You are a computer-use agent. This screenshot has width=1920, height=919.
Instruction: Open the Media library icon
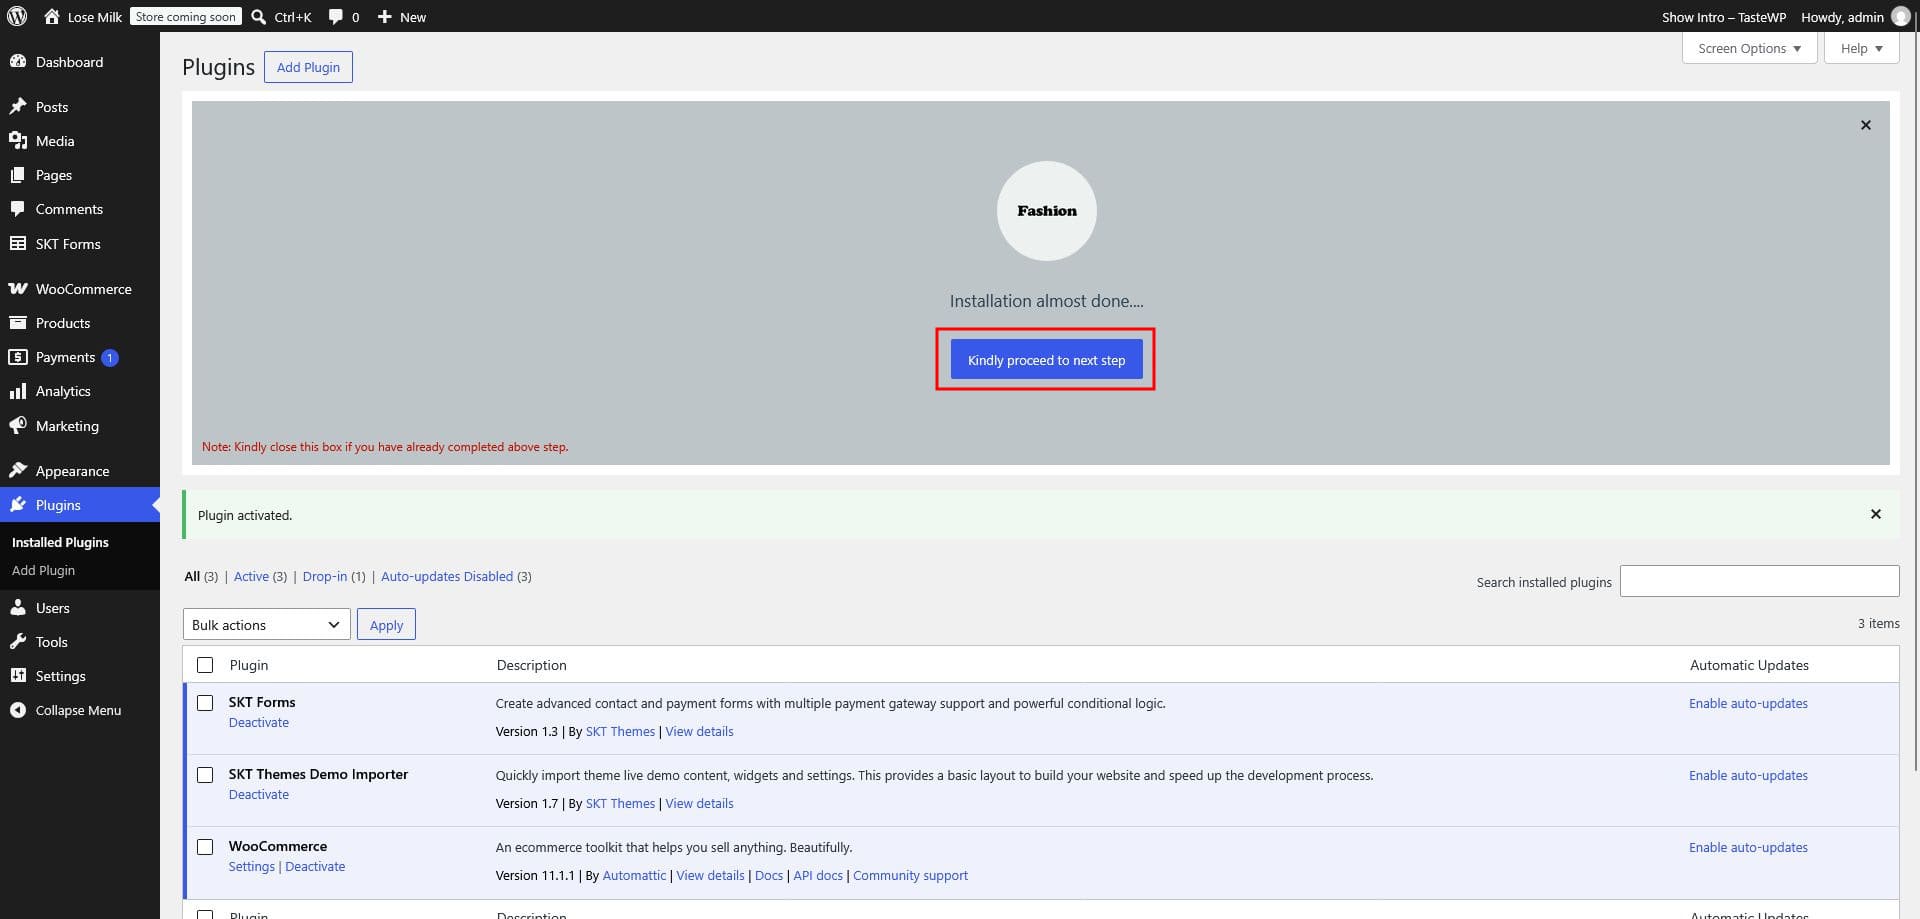click(18, 140)
